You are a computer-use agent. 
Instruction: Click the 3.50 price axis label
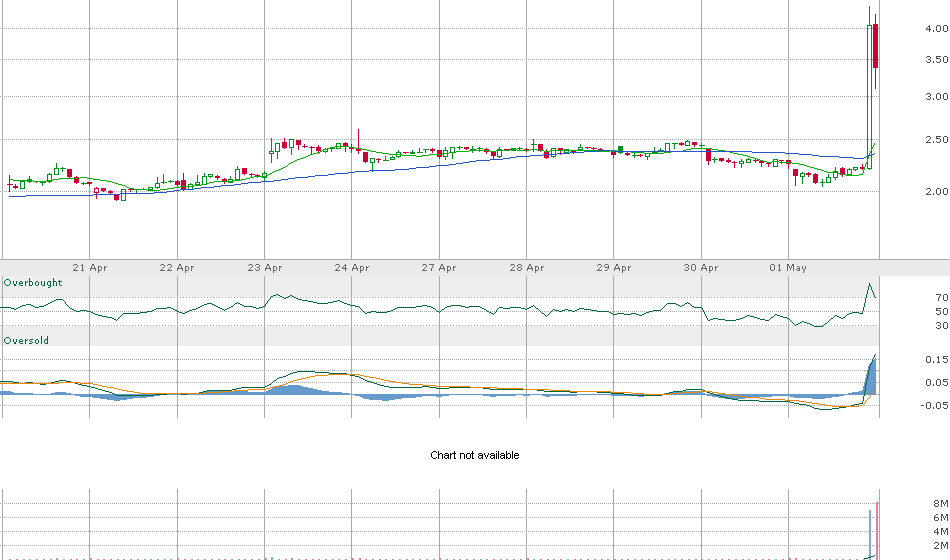tap(937, 59)
